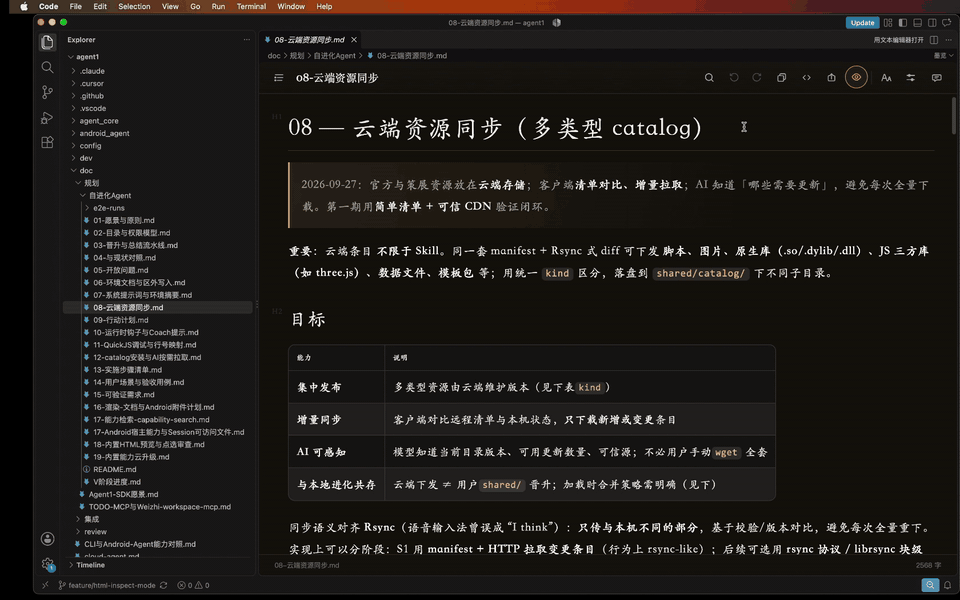Click the share/export icon in markdown toolbar
Viewport: 960px width, 600px height.
click(831, 78)
